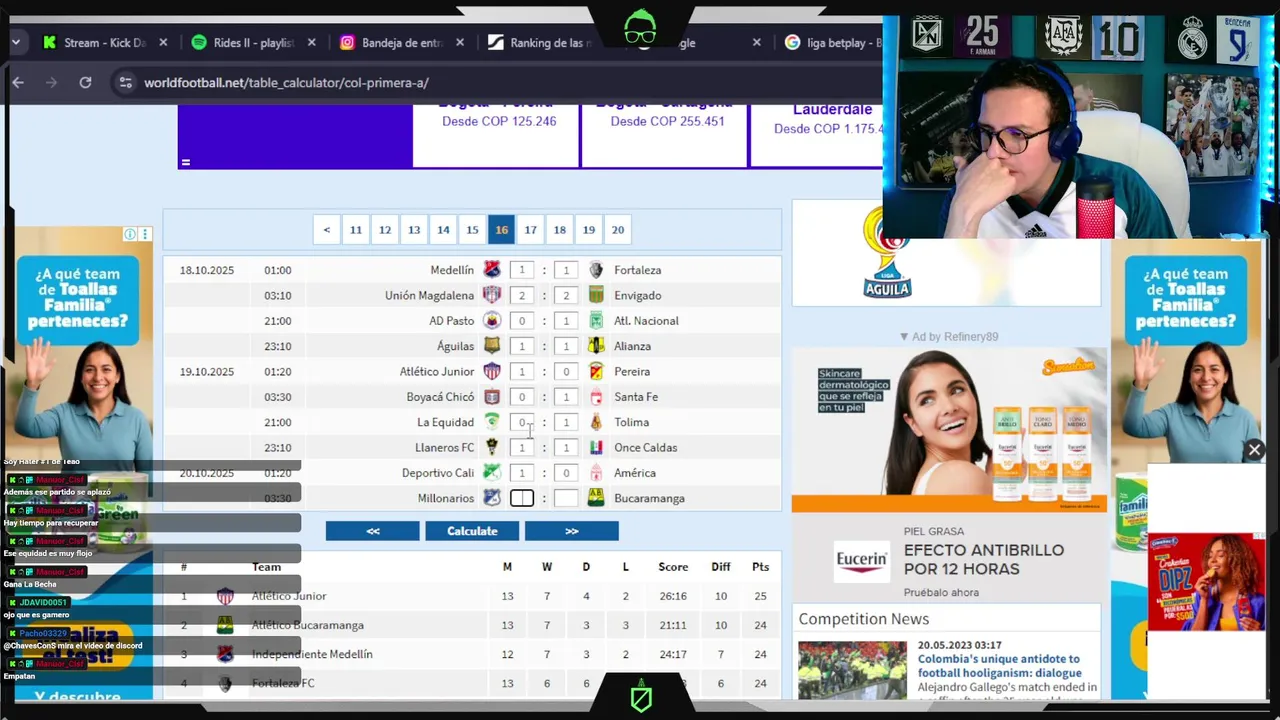Click the 'Pts' column header
1280x720 pixels.
[761, 567]
